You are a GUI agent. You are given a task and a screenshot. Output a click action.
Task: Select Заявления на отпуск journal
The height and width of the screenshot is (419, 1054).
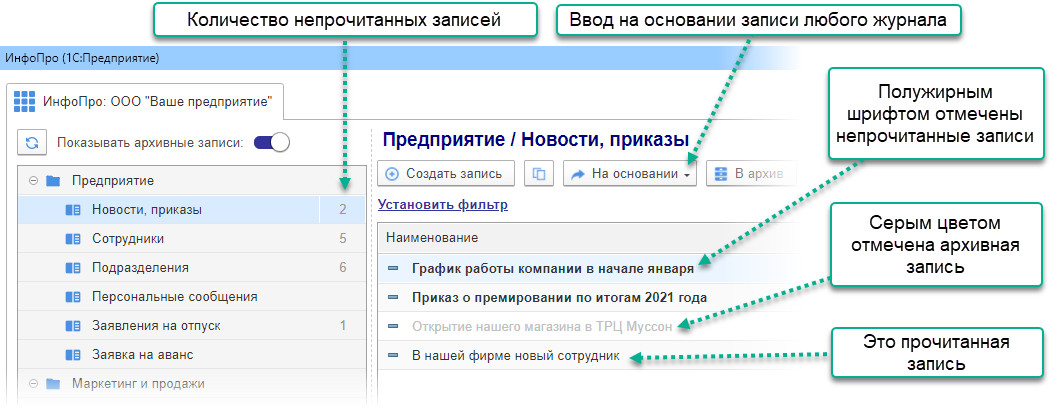click(x=192, y=326)
